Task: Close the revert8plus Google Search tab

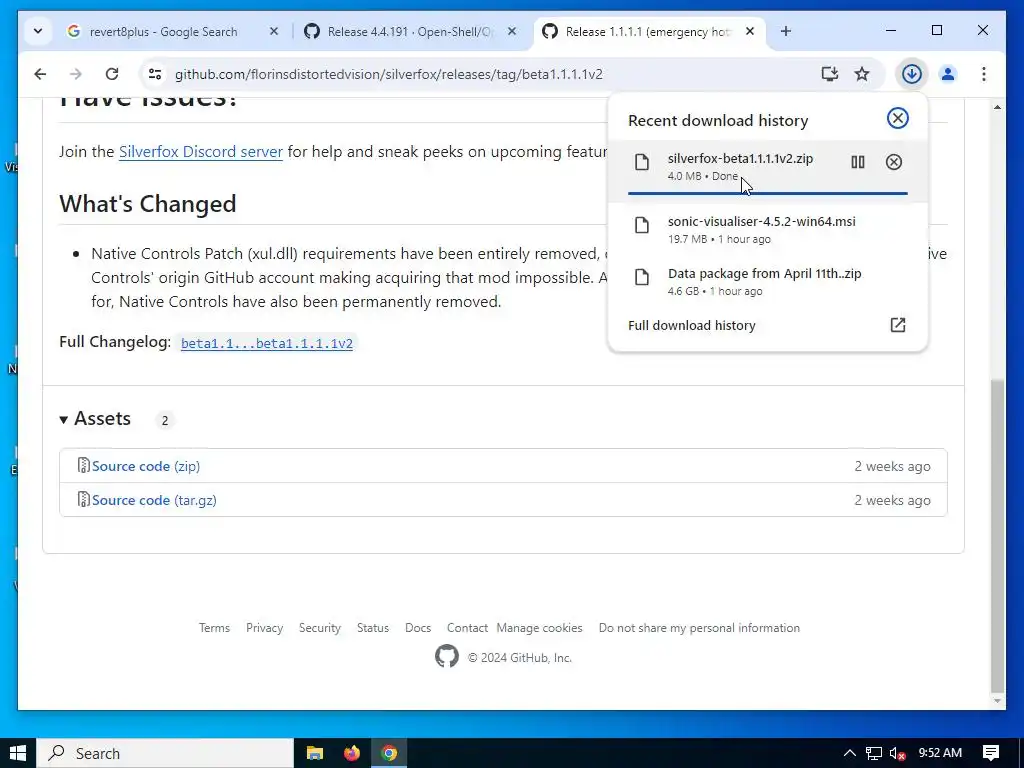Action: tap(274, 31)
